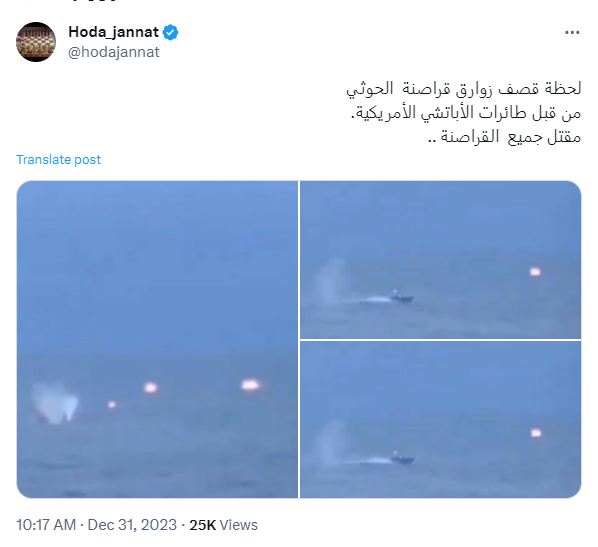Open the top-right attached image

coord(440,259)
